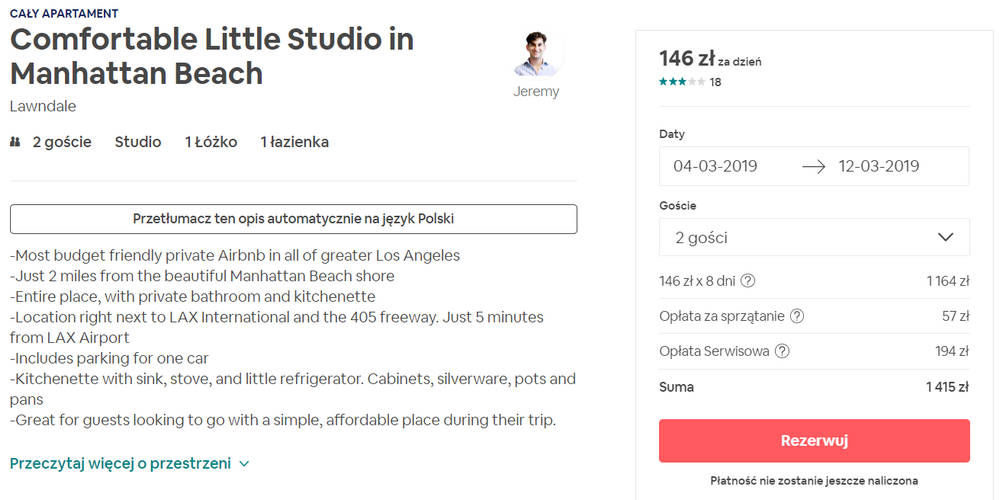Click the Studio label
This screenshot has width=1000, height=500.
pos(138,142)
